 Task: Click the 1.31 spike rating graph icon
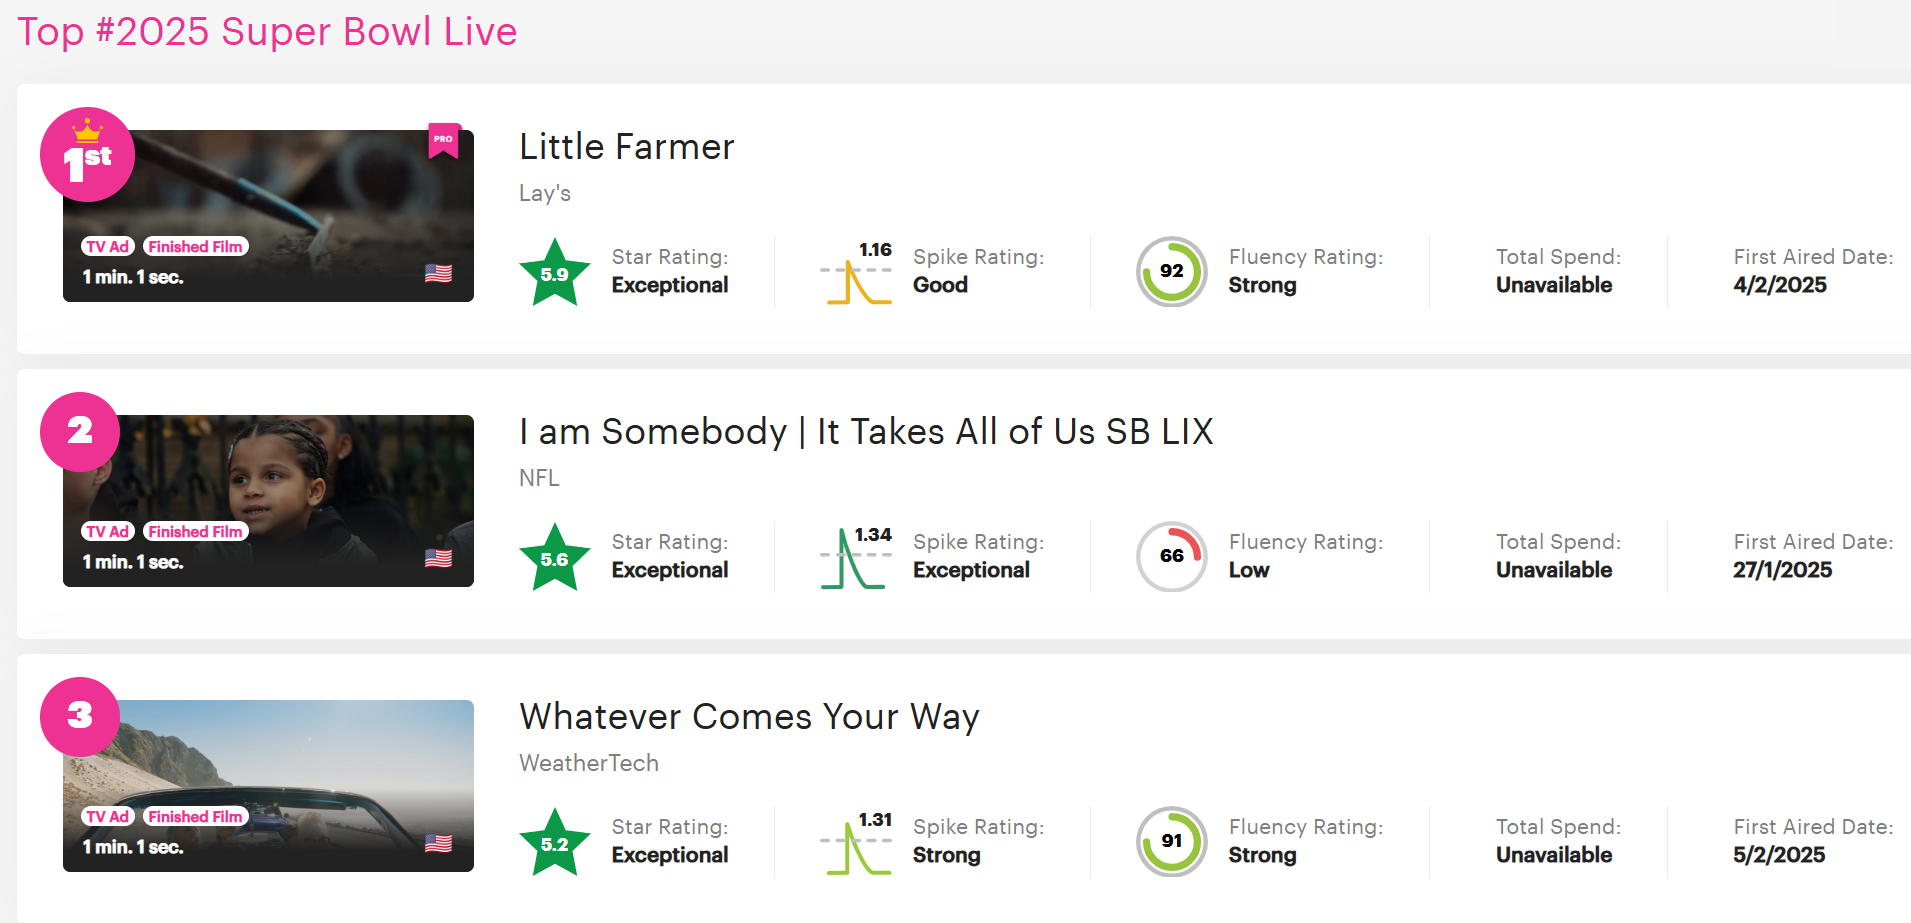[x=856, y=842]
